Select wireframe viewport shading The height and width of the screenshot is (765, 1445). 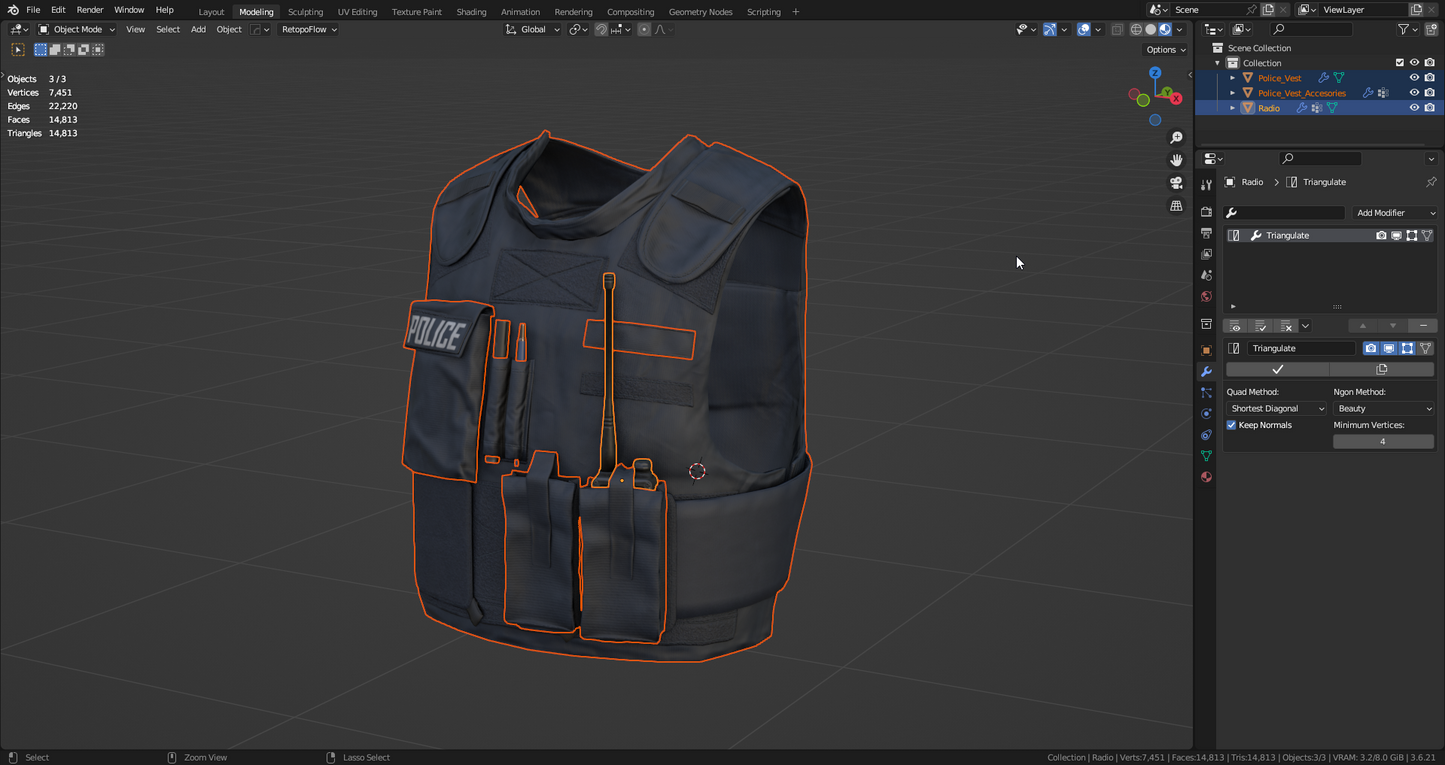[1136, 30]
